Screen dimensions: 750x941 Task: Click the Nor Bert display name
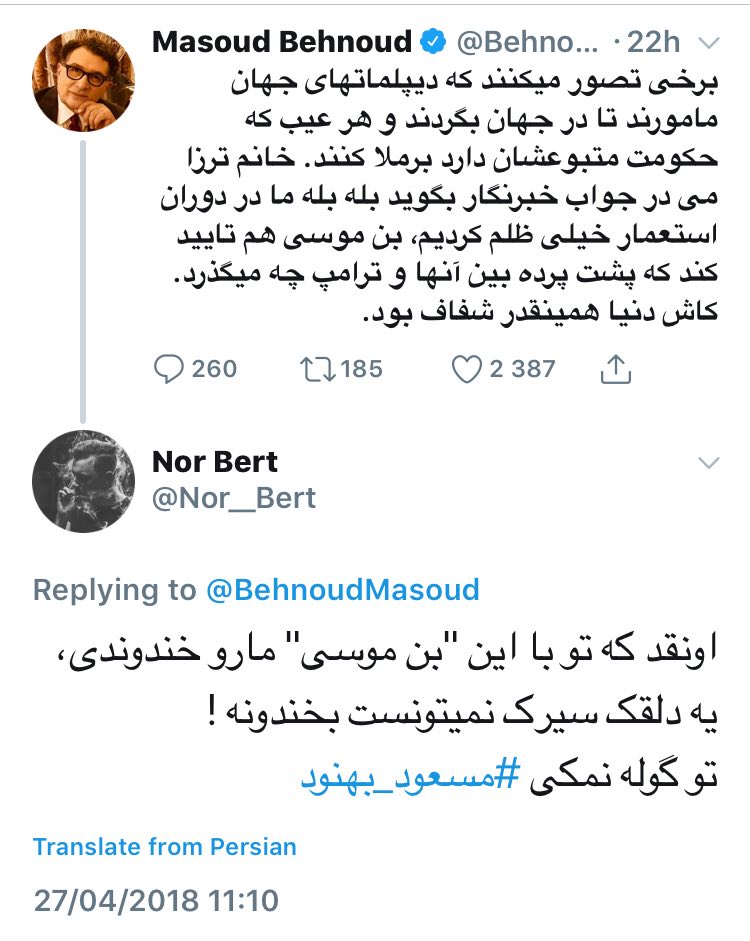coord(215,461)
